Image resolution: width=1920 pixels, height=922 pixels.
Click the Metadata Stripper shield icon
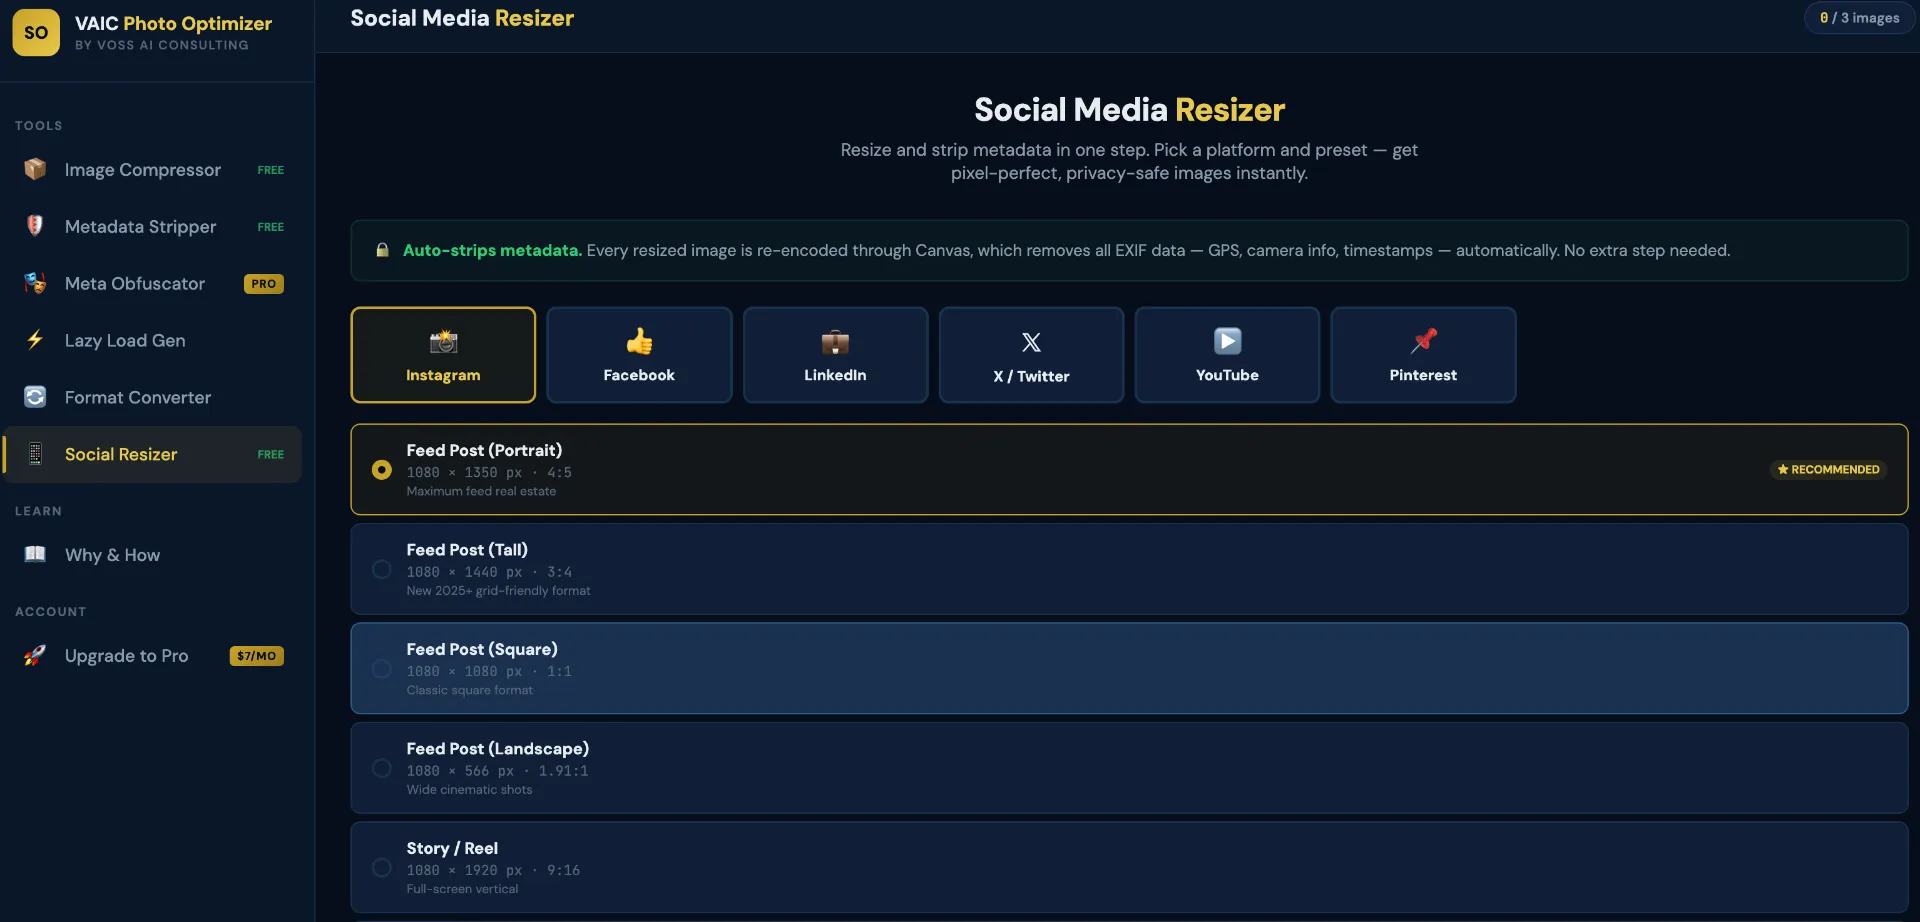35,226
